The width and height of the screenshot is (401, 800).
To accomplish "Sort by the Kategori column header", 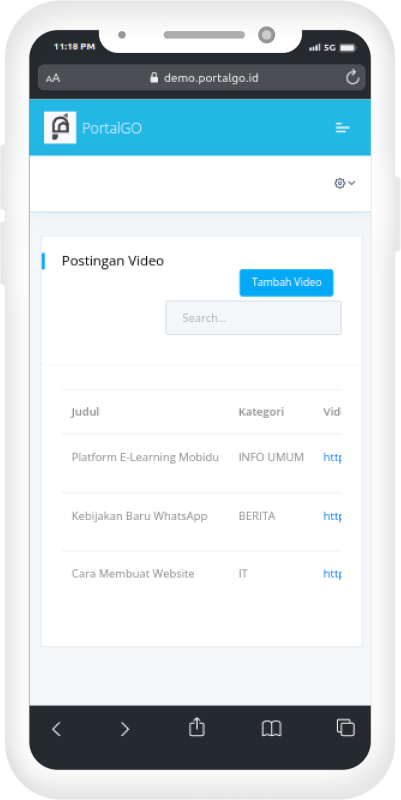I will point(261,412).
